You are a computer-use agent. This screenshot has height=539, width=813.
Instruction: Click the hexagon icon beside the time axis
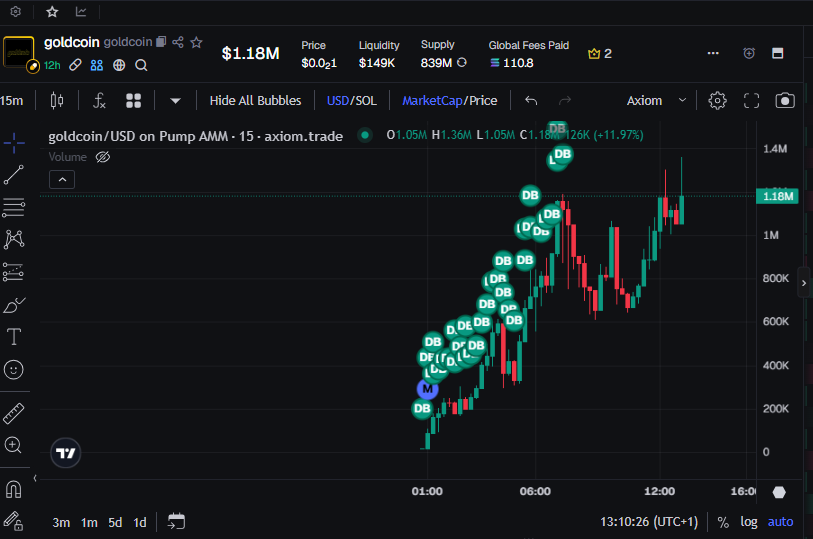[779, 492]
